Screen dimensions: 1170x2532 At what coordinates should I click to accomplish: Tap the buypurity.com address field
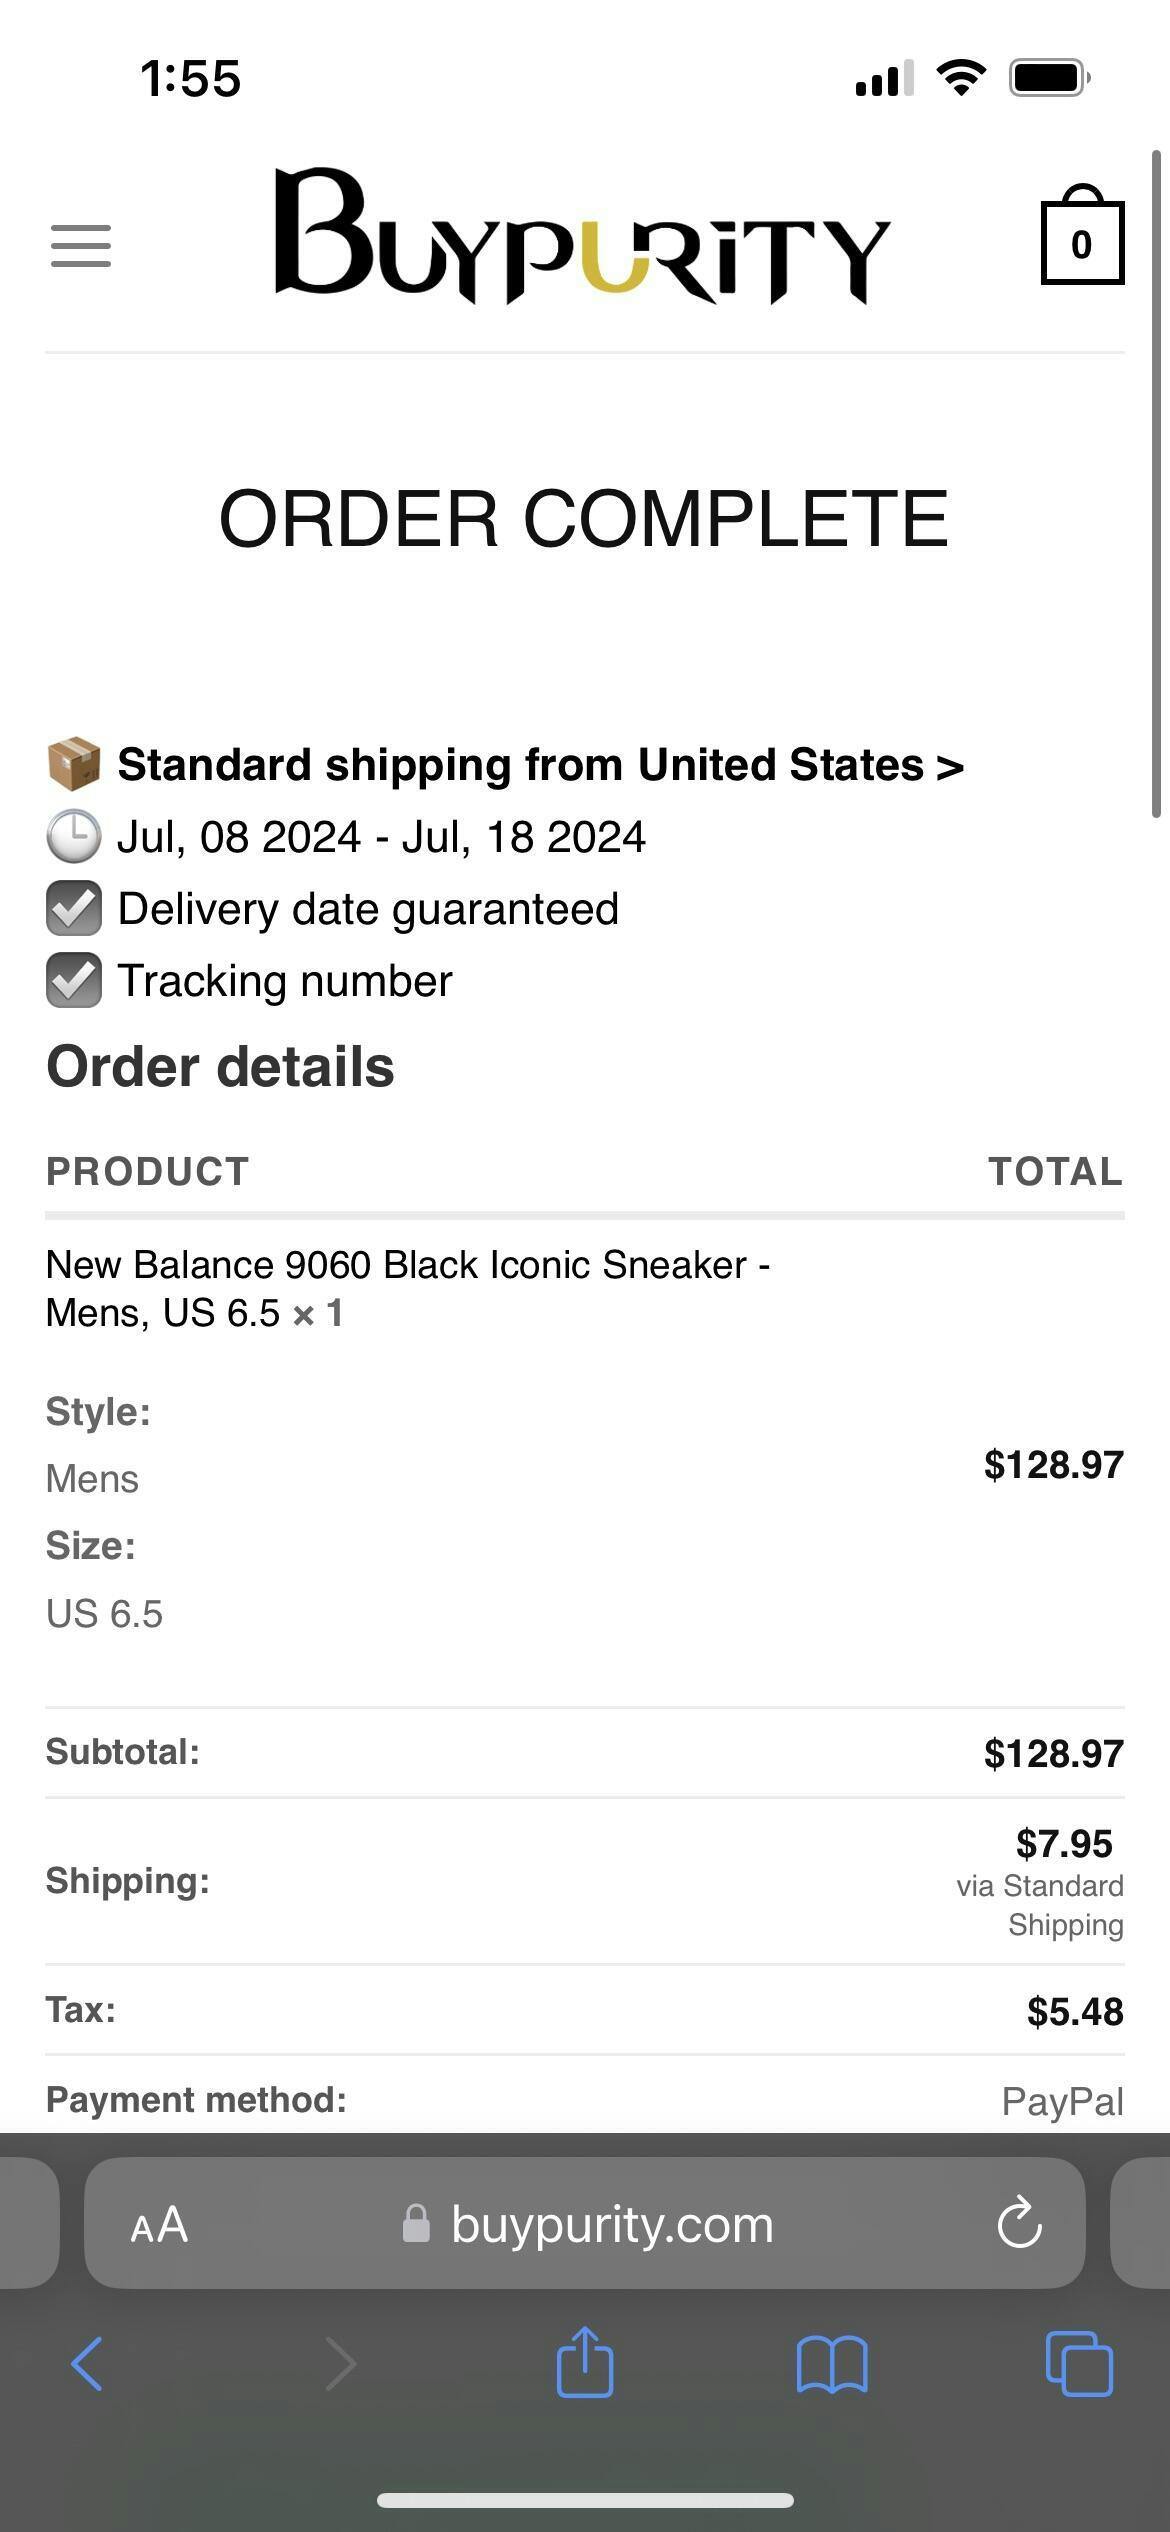tap(611, 2224)
